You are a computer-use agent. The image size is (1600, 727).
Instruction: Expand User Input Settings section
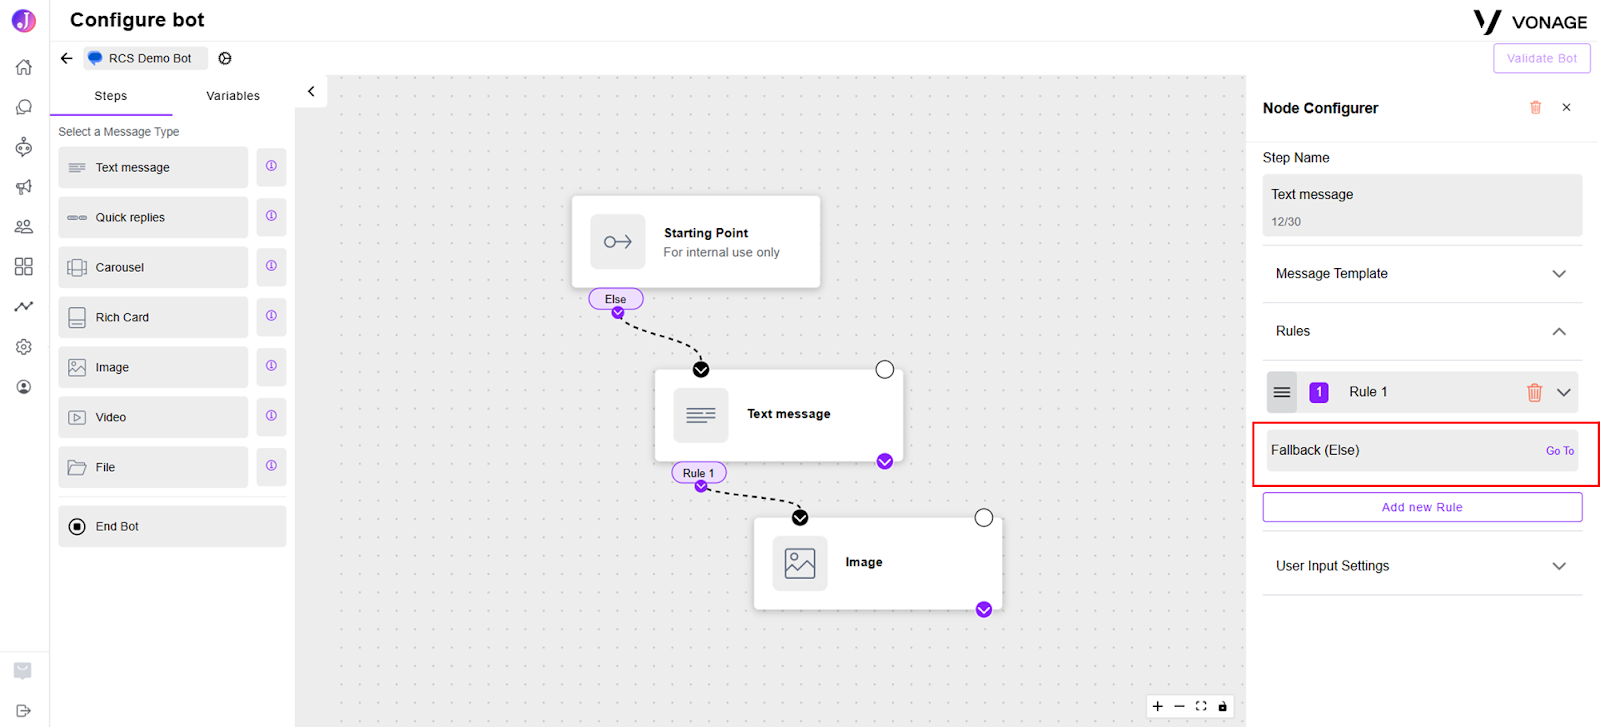point(1422,566)
